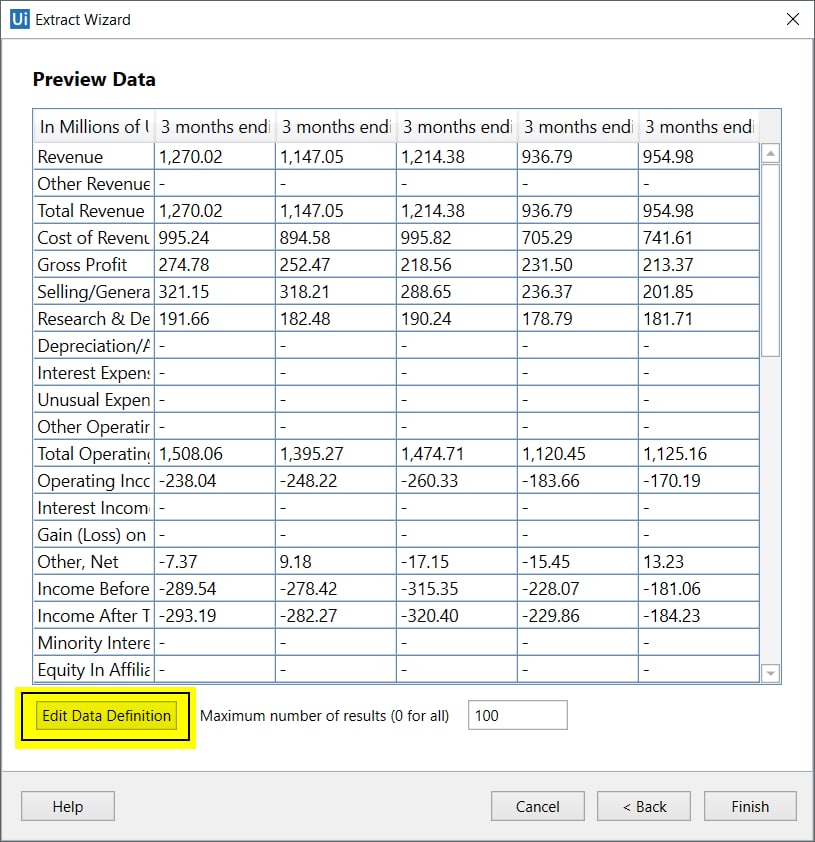Select the 'Interest Expens' row label
Viewport: 815px width, 842px height.
click(x=94, y=372)
